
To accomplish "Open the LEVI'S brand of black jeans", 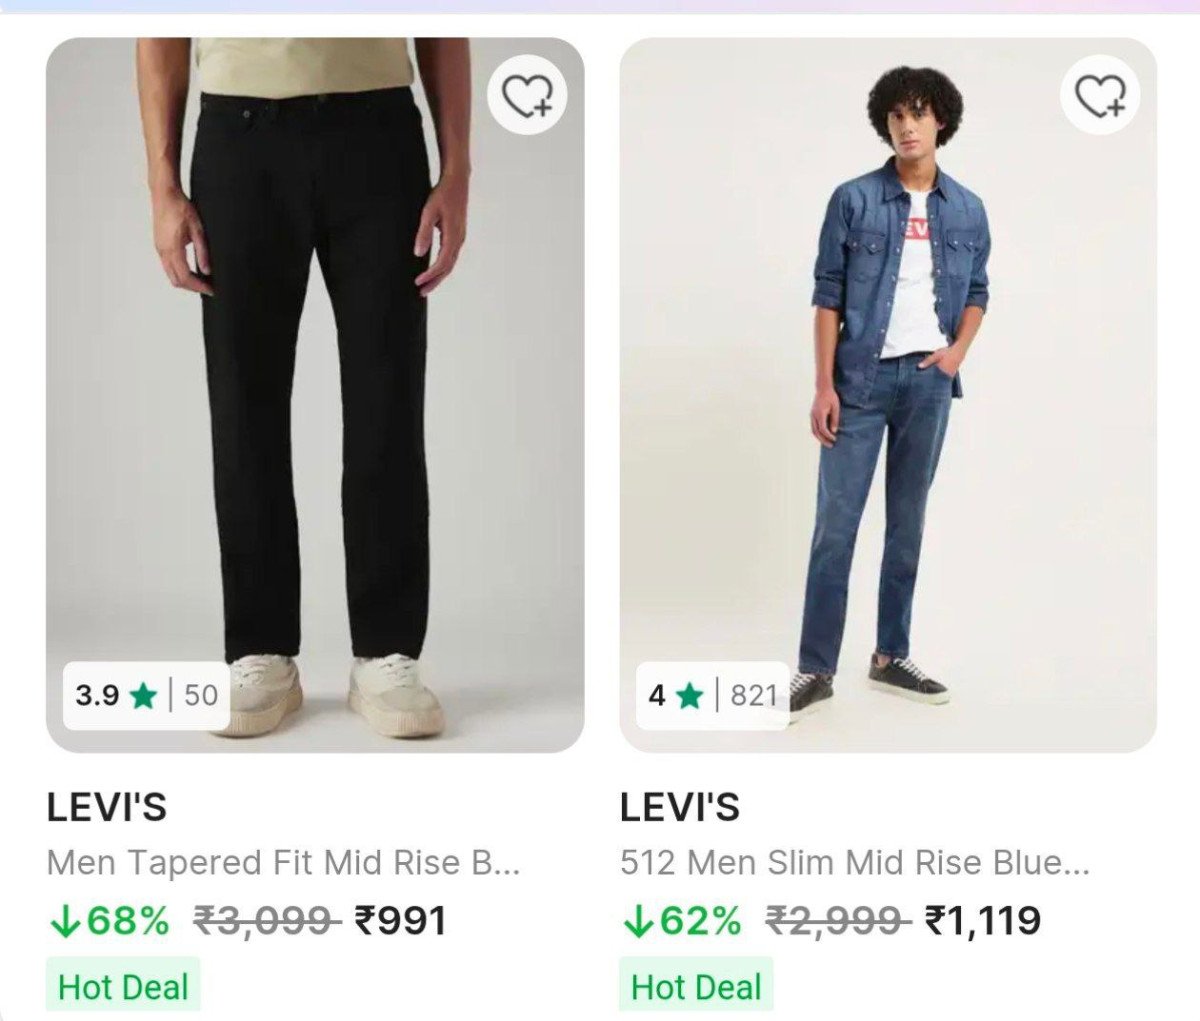I will click(107, 807).
